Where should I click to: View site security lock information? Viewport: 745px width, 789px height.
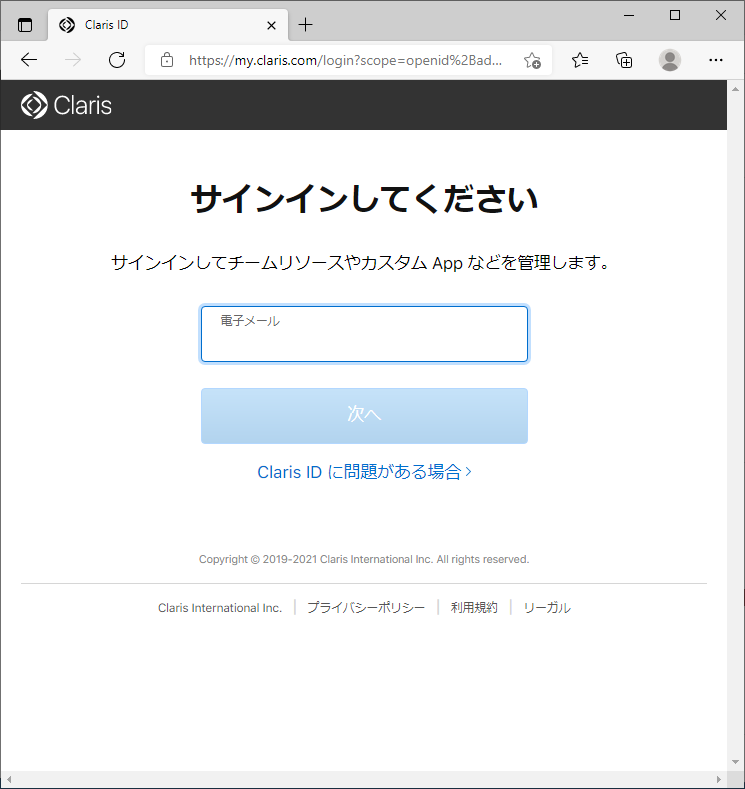pyautogui.click(x=167, y=60)
